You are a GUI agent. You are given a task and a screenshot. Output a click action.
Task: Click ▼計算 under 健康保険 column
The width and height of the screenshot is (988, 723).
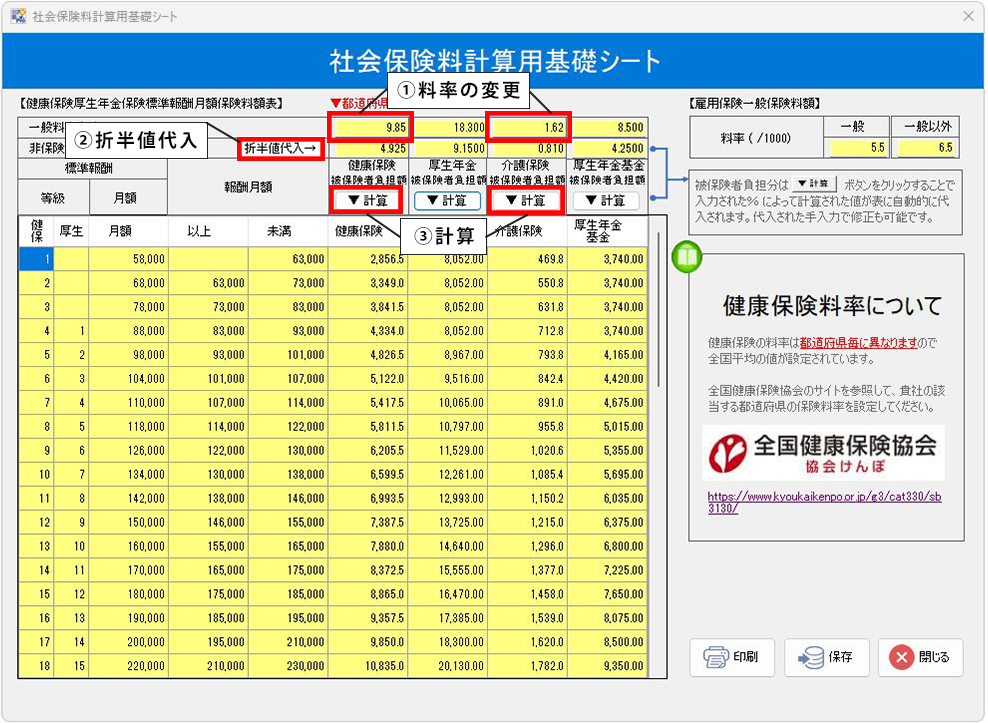pyautogui.click(x=367, y=200)
